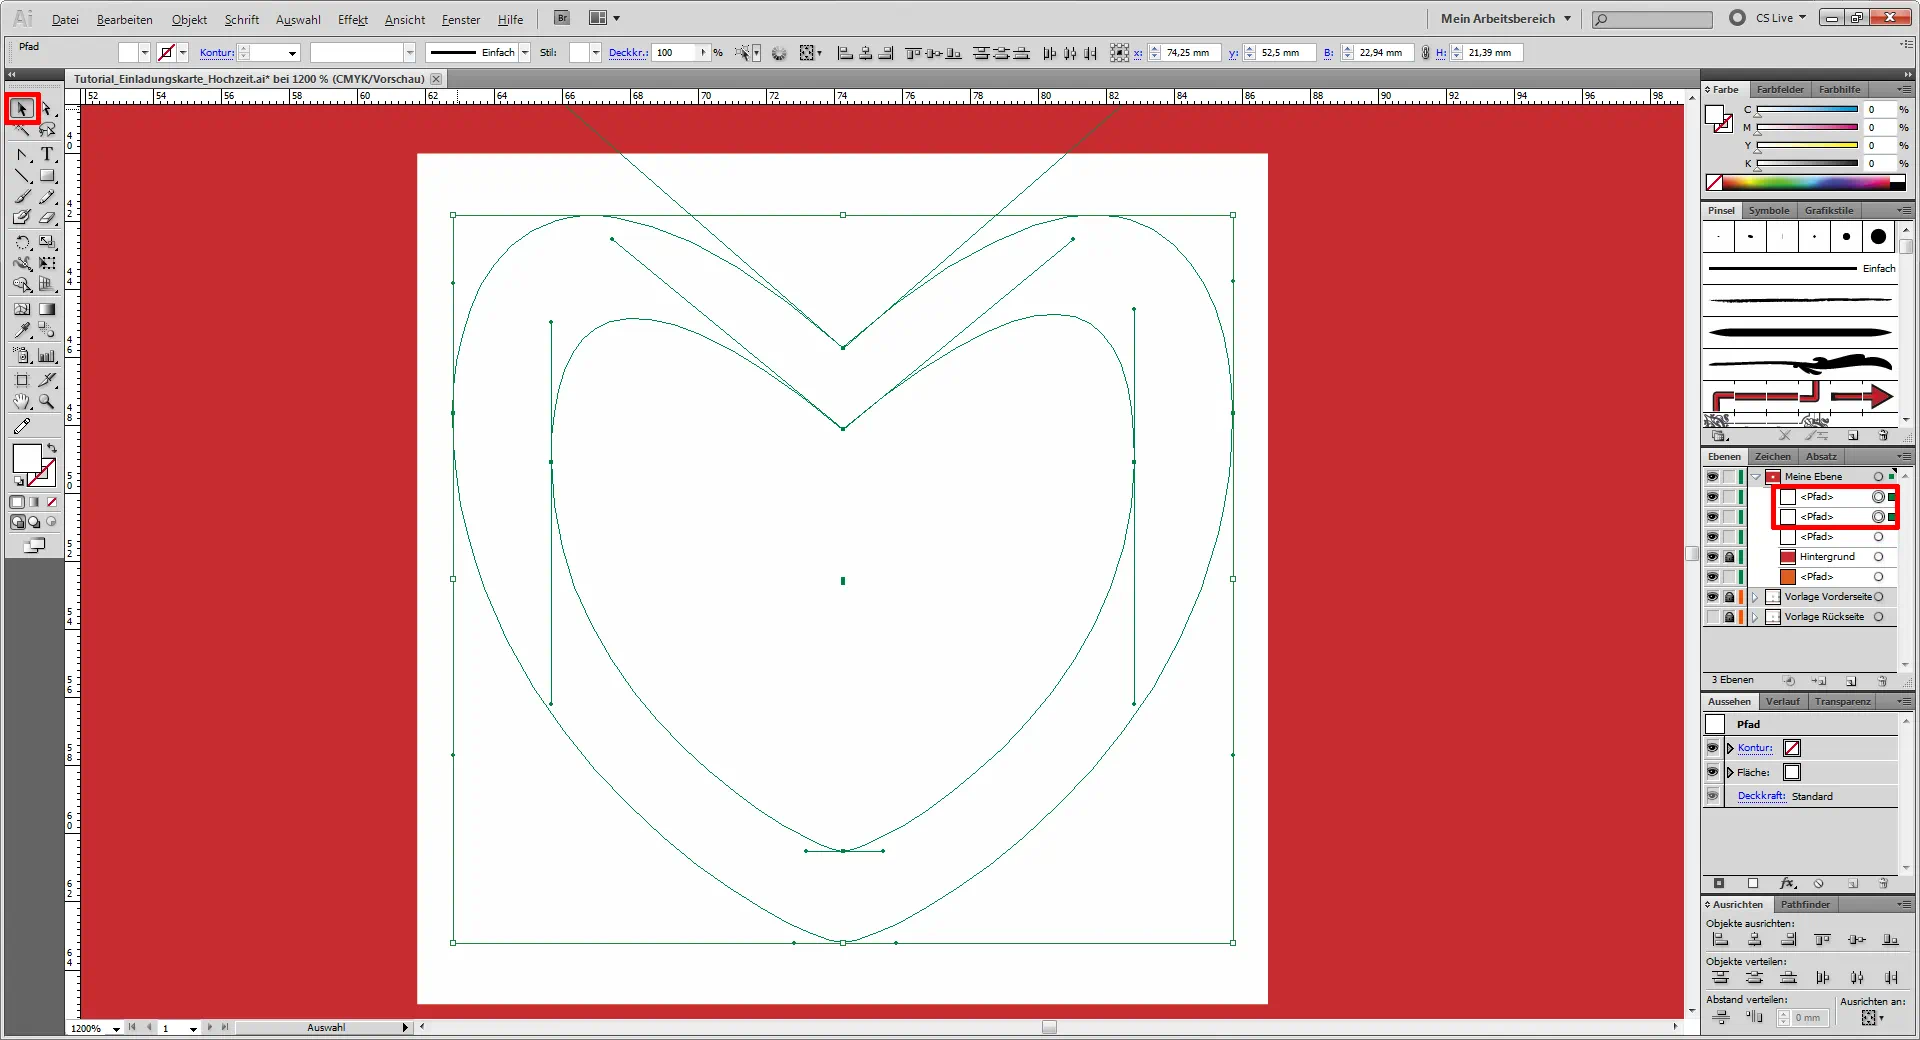This screenshot has height=1040, width=1920.
Task: Select the Rectangle tool
Action: point(46,178)
